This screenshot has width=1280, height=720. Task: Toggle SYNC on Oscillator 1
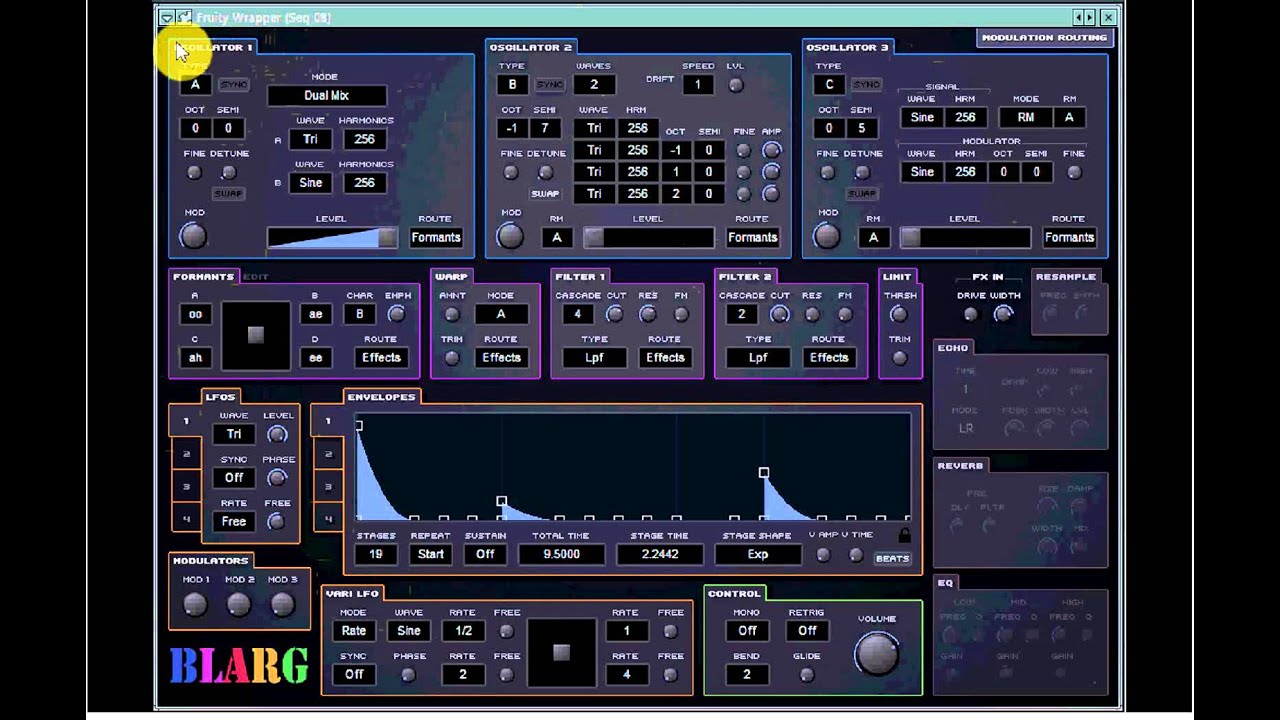point(233,85)
